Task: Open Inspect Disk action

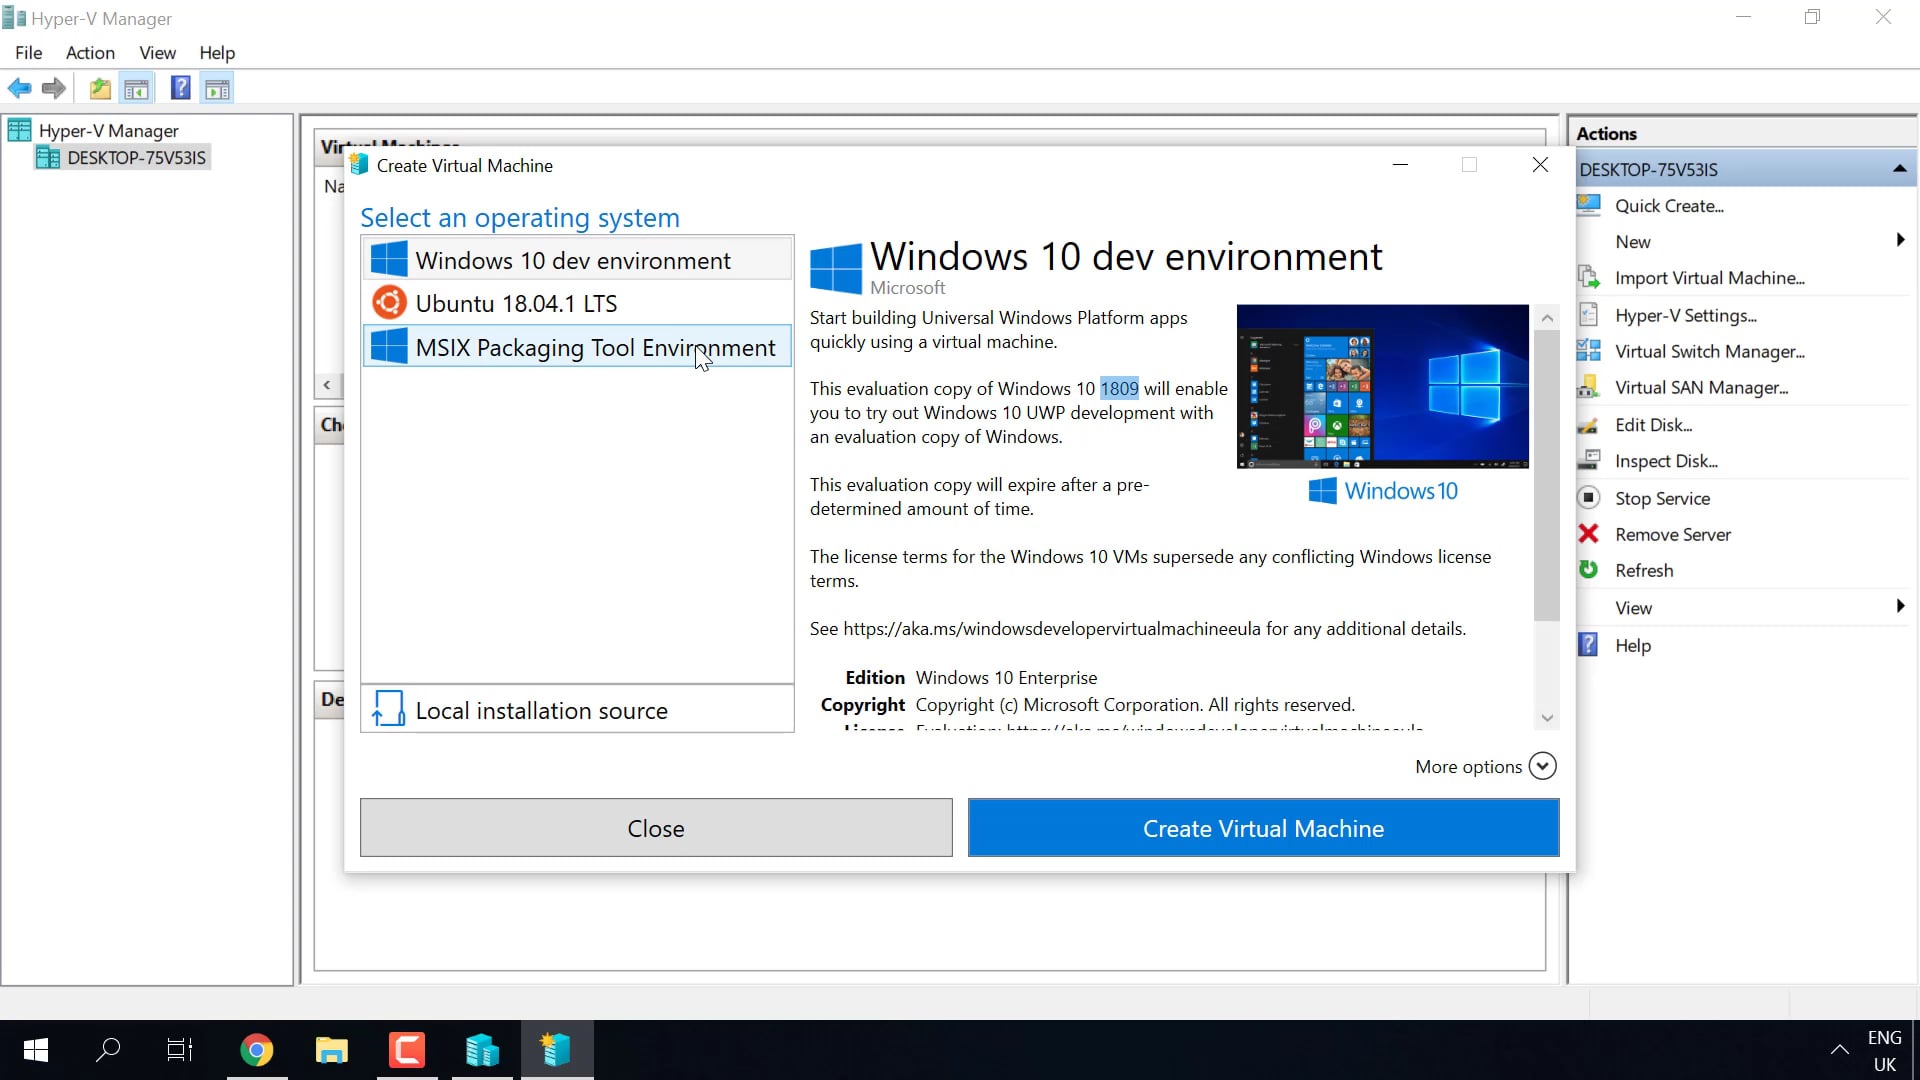Action: (1665, 461)
